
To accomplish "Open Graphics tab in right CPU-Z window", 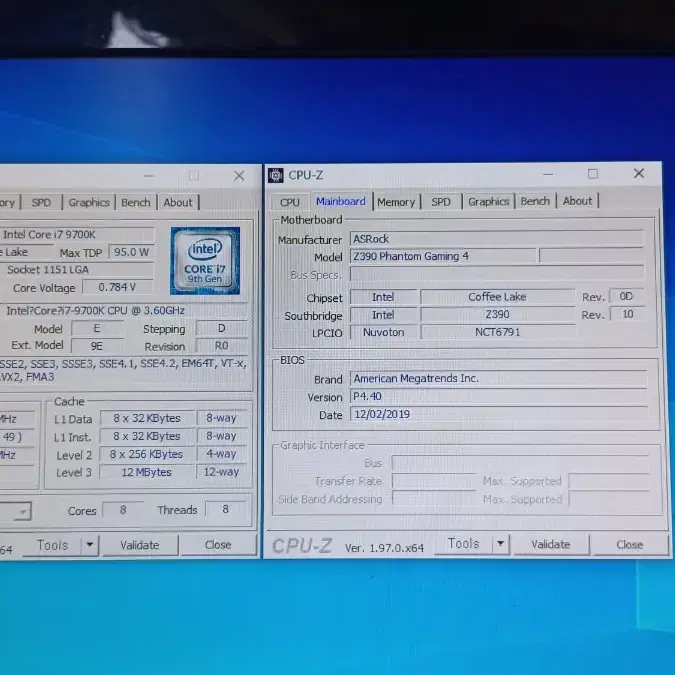I will click(489, 201).
